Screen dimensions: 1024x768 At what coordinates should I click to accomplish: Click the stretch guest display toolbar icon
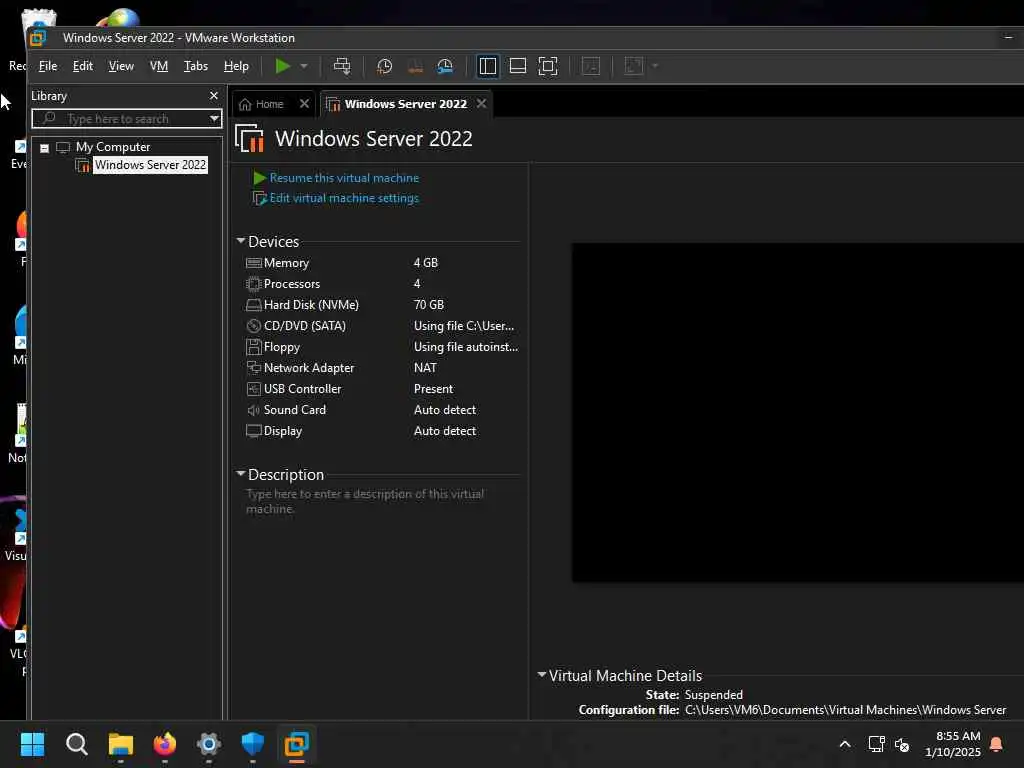633,66
